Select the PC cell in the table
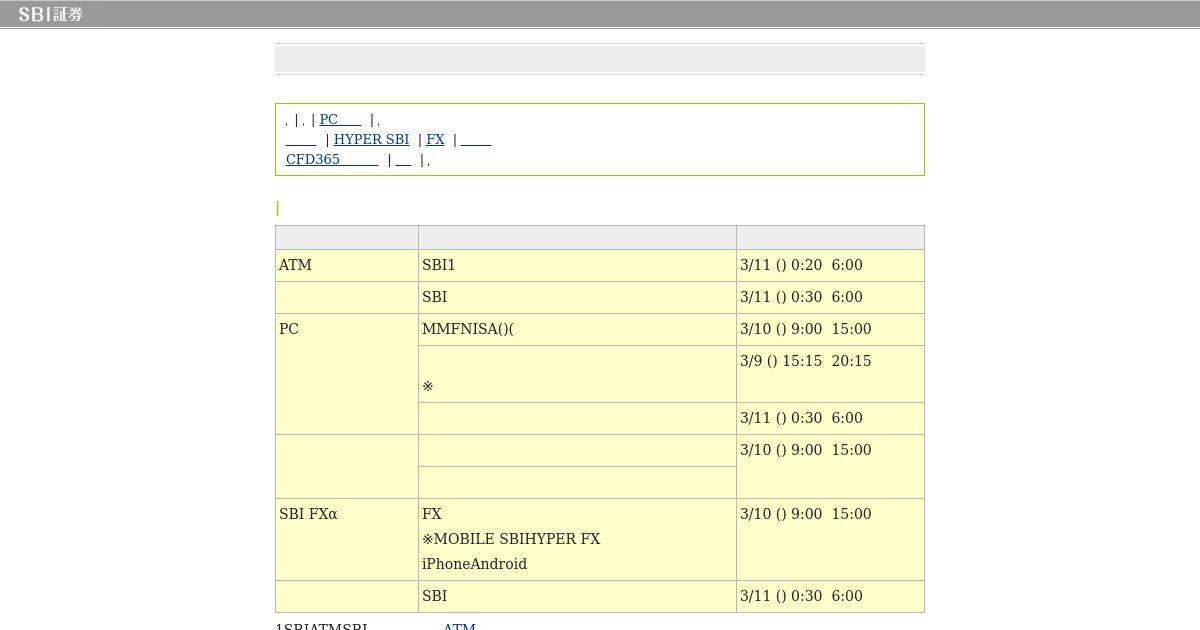 346,374
